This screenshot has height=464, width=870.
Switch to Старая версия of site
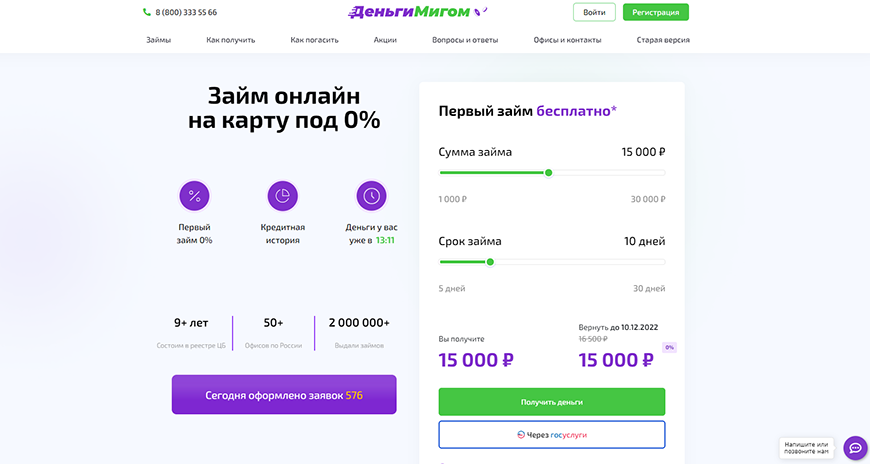click(x=663, y=40)
